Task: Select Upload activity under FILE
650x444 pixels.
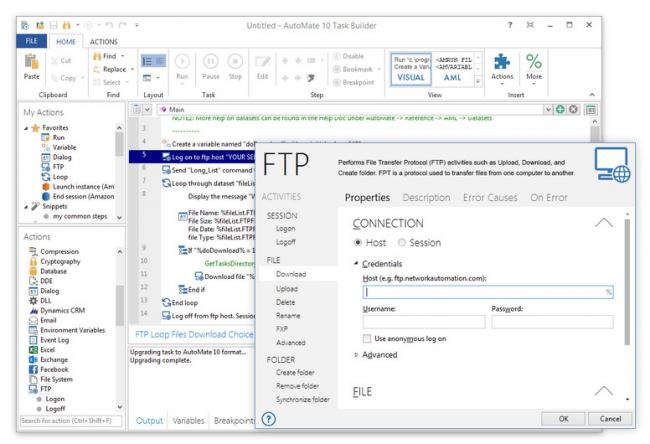Action: [x=287, y=289]
